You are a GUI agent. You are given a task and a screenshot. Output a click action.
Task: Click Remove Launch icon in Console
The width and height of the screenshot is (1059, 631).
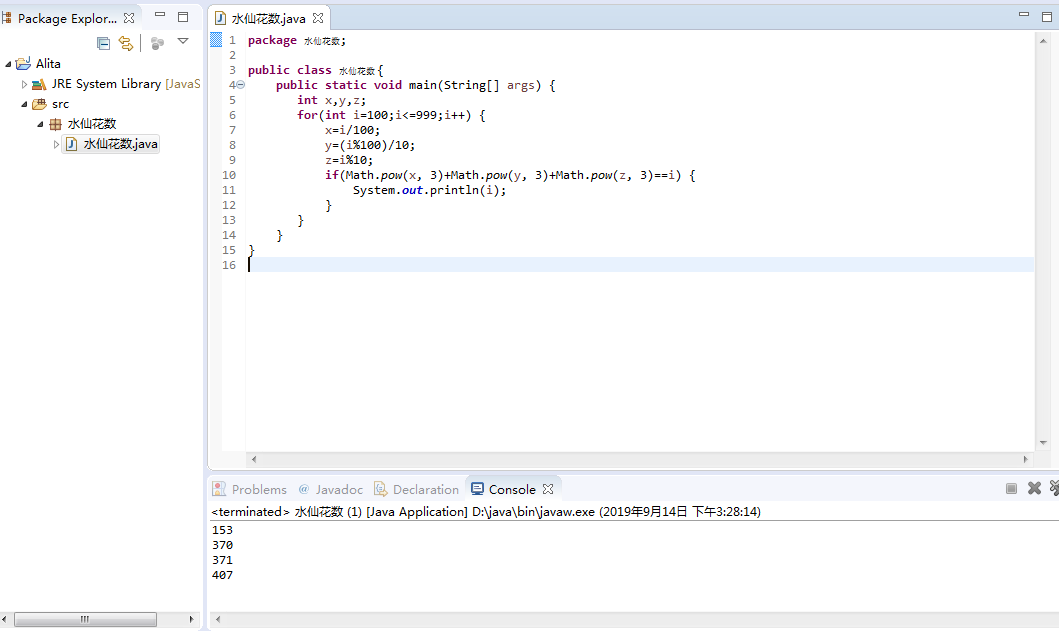tap(1034, 488)
